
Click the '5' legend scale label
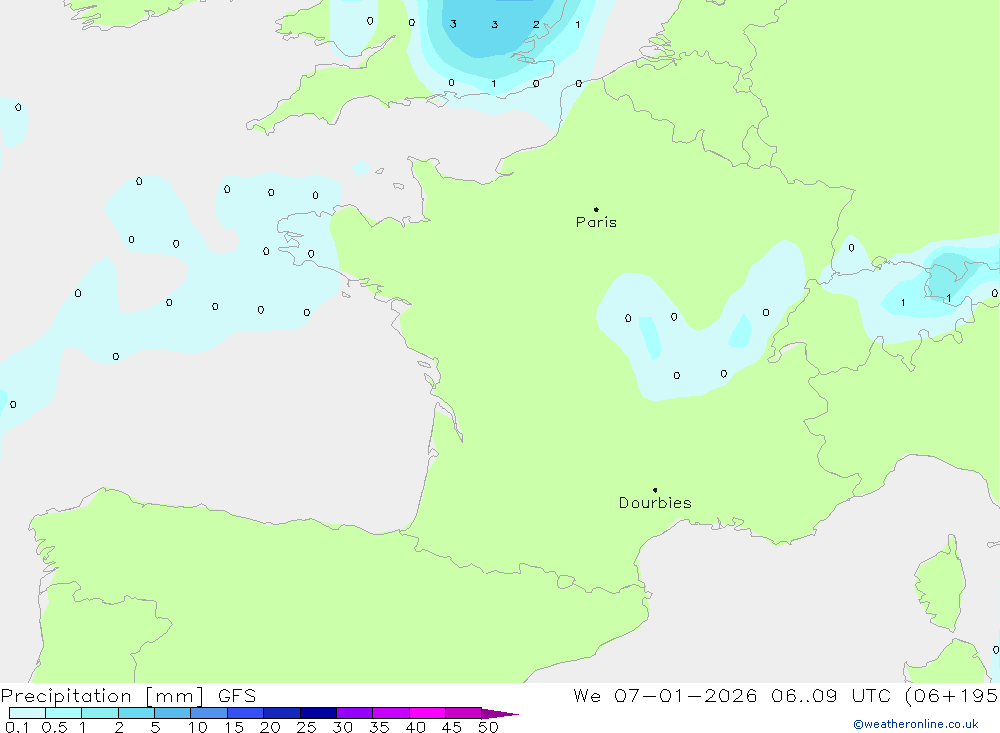click(x=155, y=727)
